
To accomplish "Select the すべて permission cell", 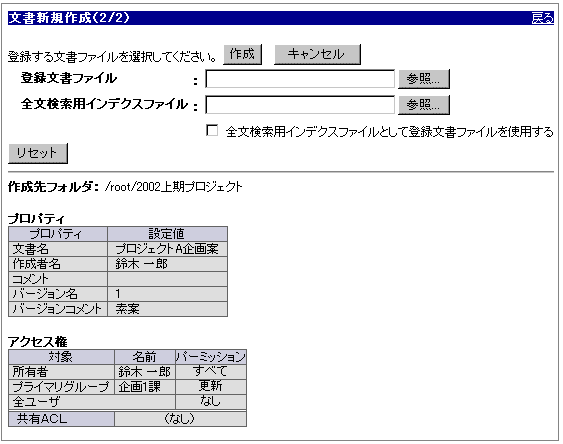I will pos(211,371).
